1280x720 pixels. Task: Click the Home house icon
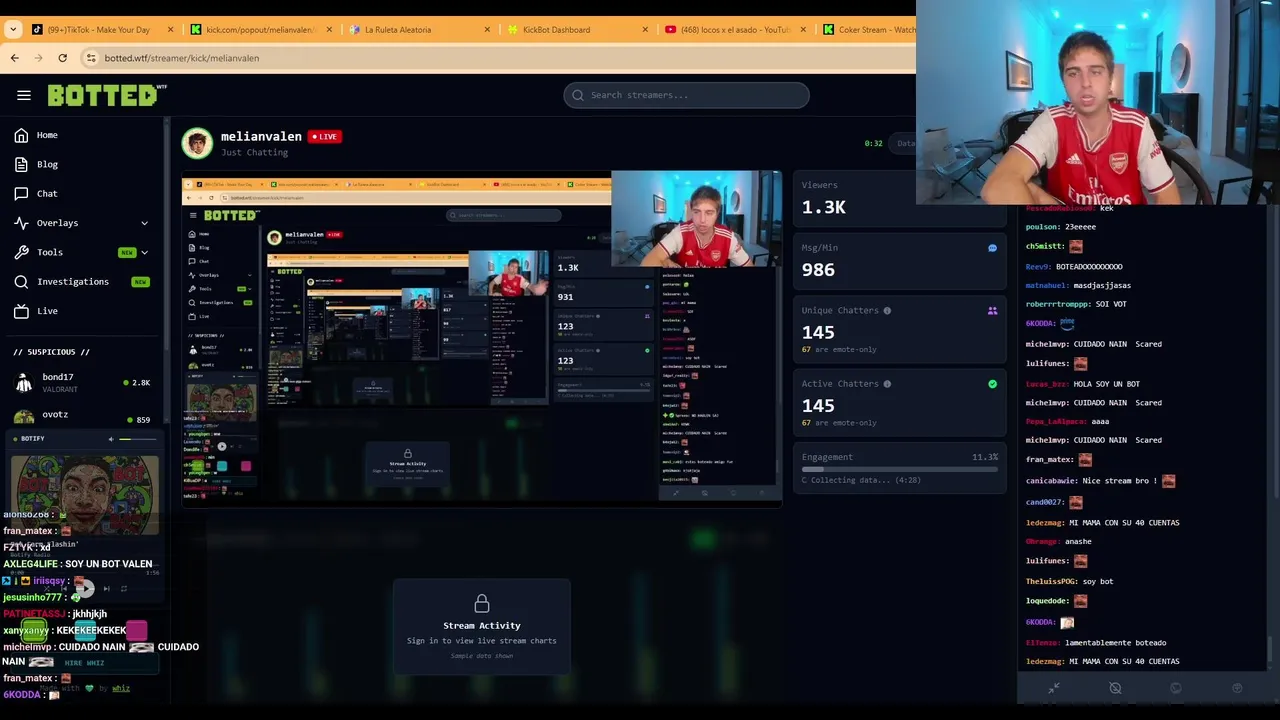[21, 135]
